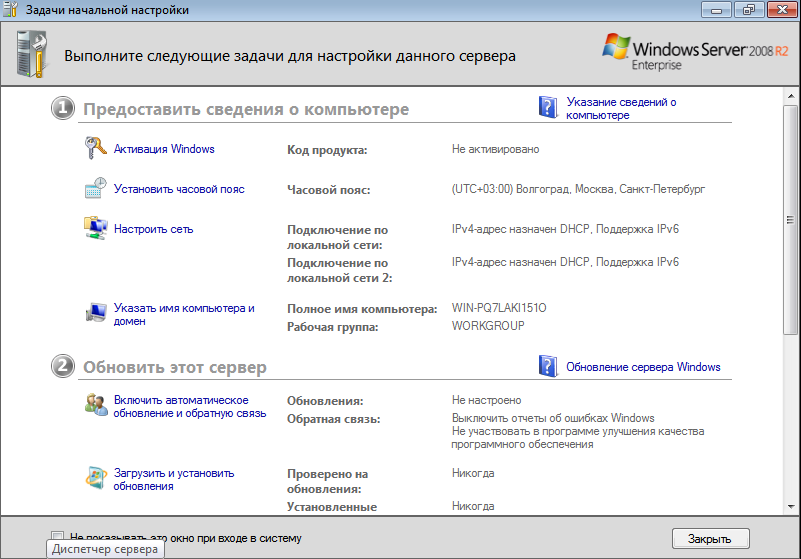Click the scrollbar down arrow
The height and width of the screenshot is (559, 801).
click(x=791, y=506)
